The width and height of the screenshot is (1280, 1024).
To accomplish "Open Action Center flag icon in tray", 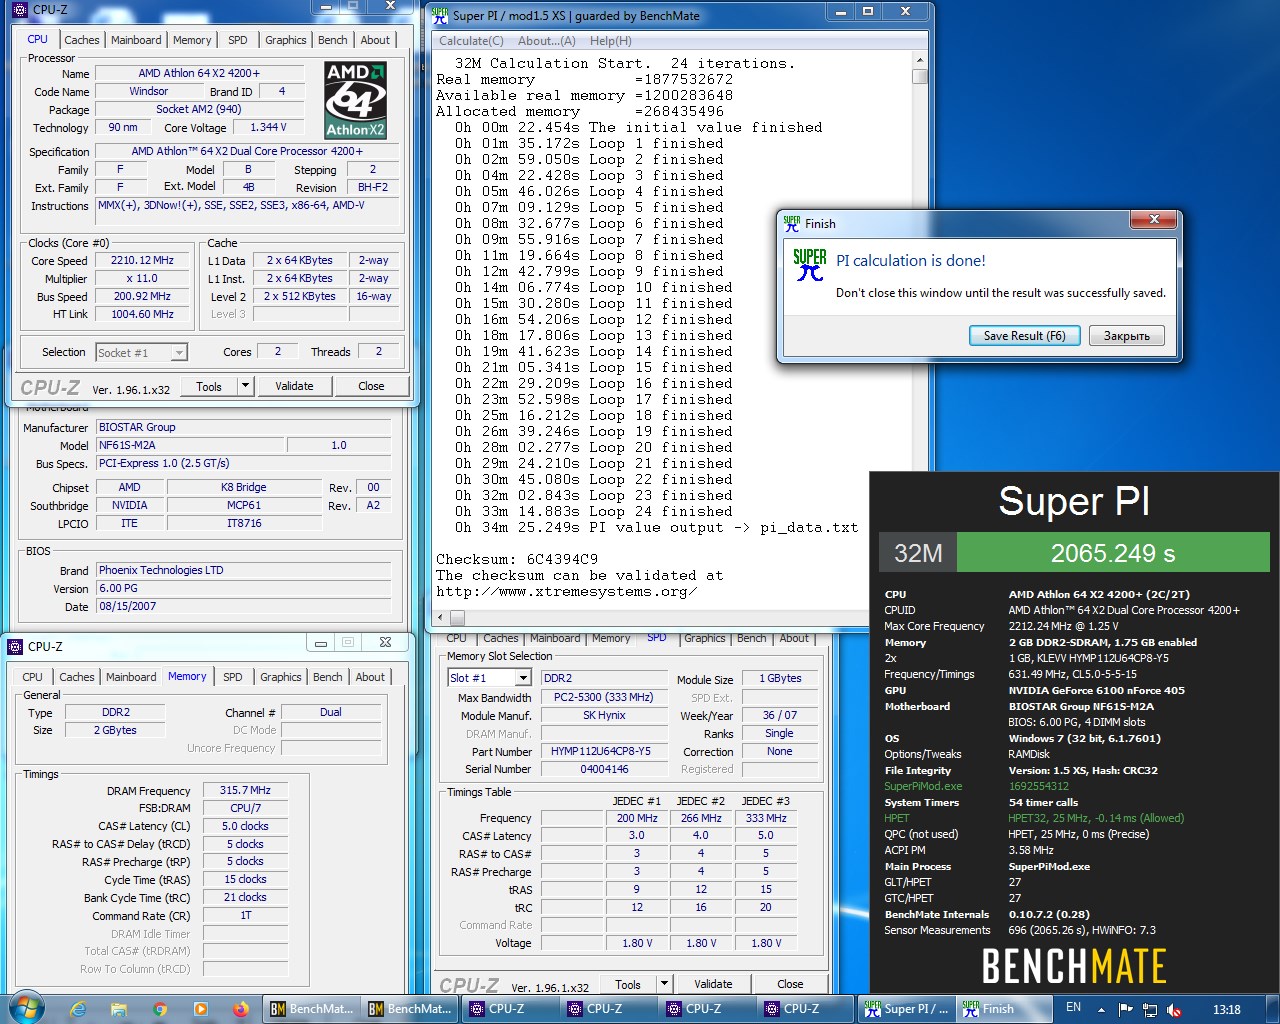I will pos(1125,1009).
